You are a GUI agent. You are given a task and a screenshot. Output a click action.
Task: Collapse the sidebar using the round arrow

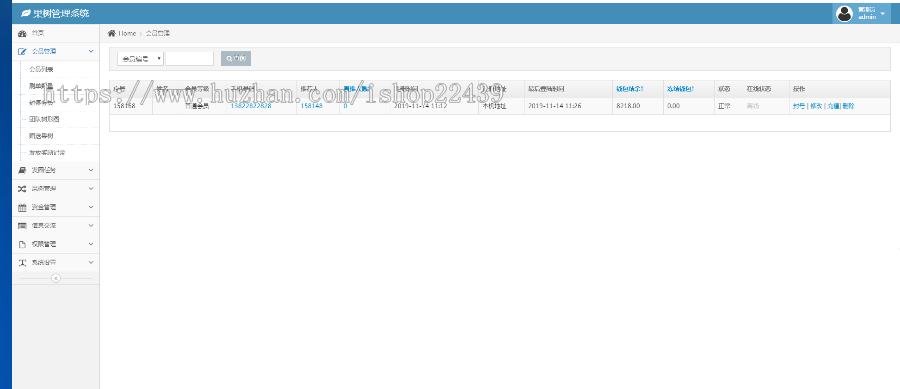[x=56, y=278]
